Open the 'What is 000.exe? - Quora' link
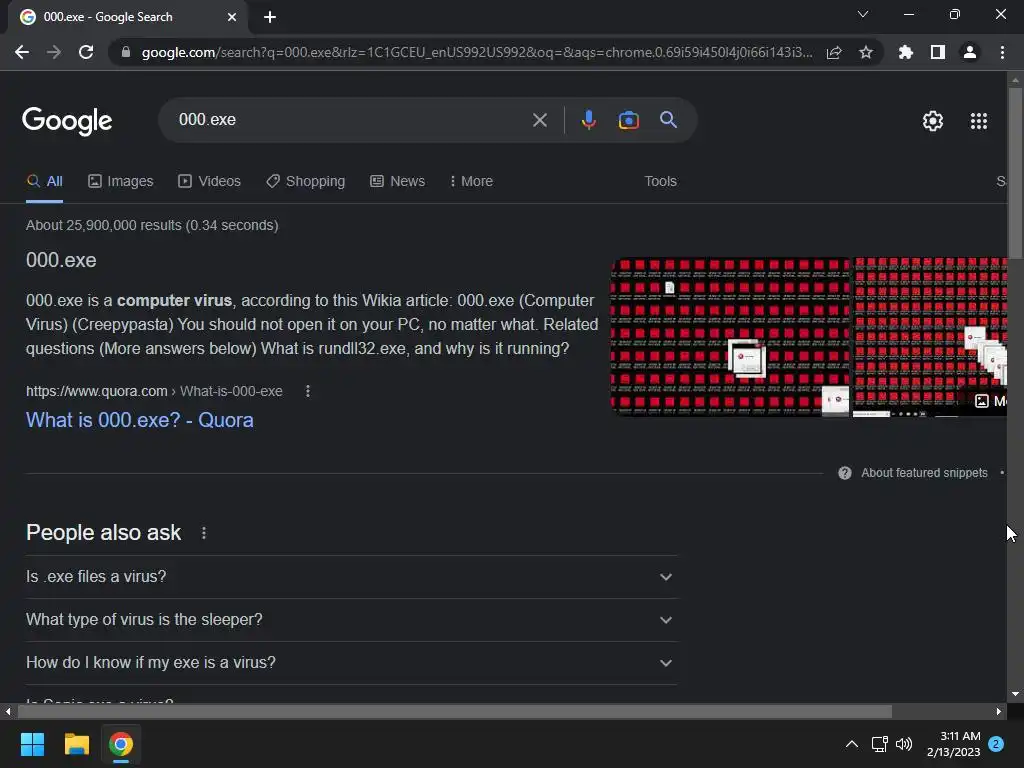 click(x=140, y=420)
